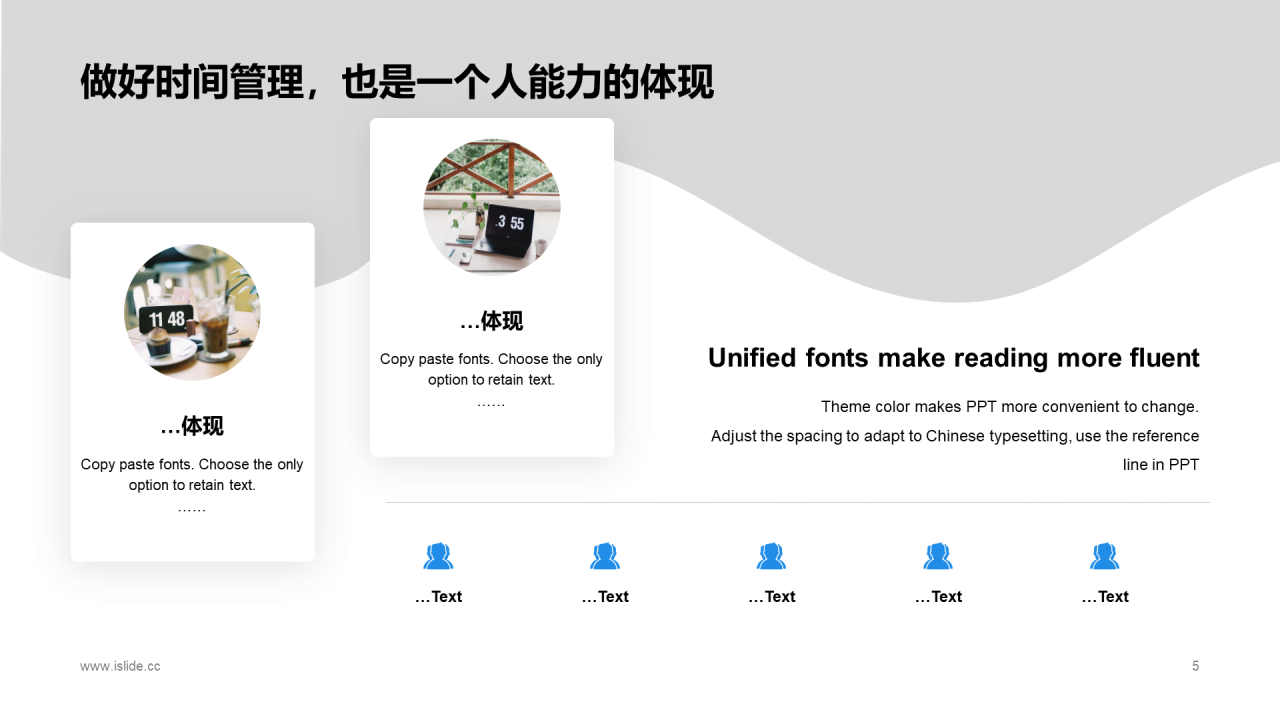Select the middle blue person icon
This screenshot has width=1280, height=720.
(771, 556)
